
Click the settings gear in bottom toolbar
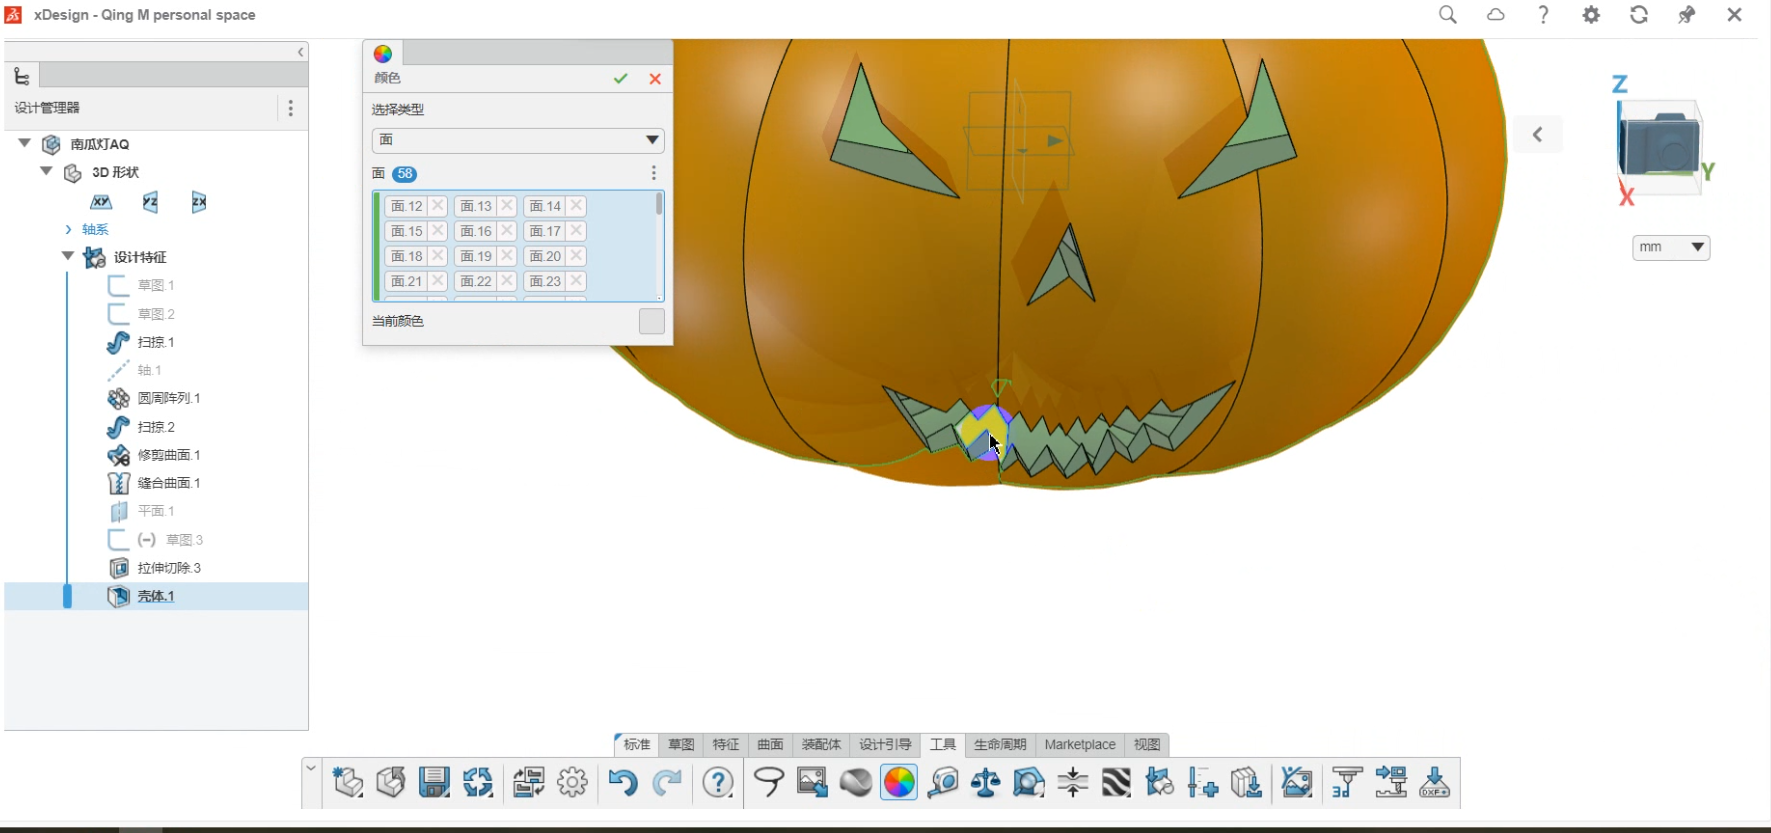pos(572,782)
